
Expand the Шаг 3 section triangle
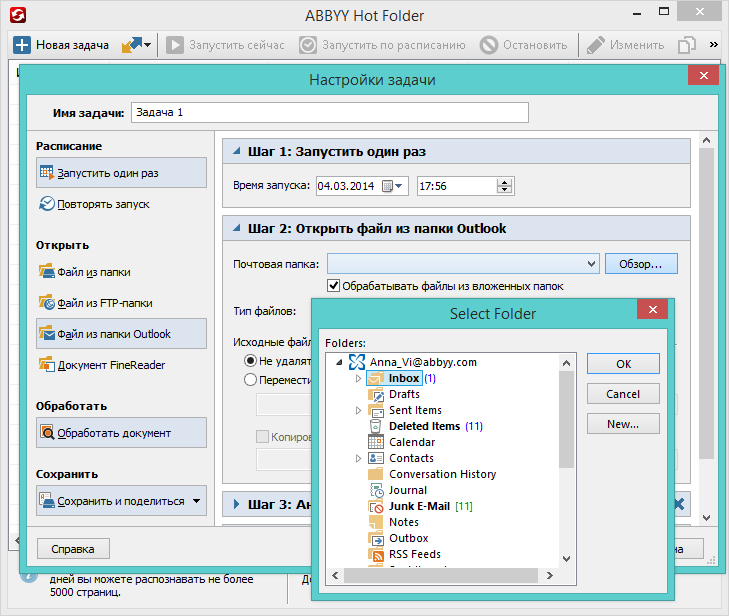(237, 504)
